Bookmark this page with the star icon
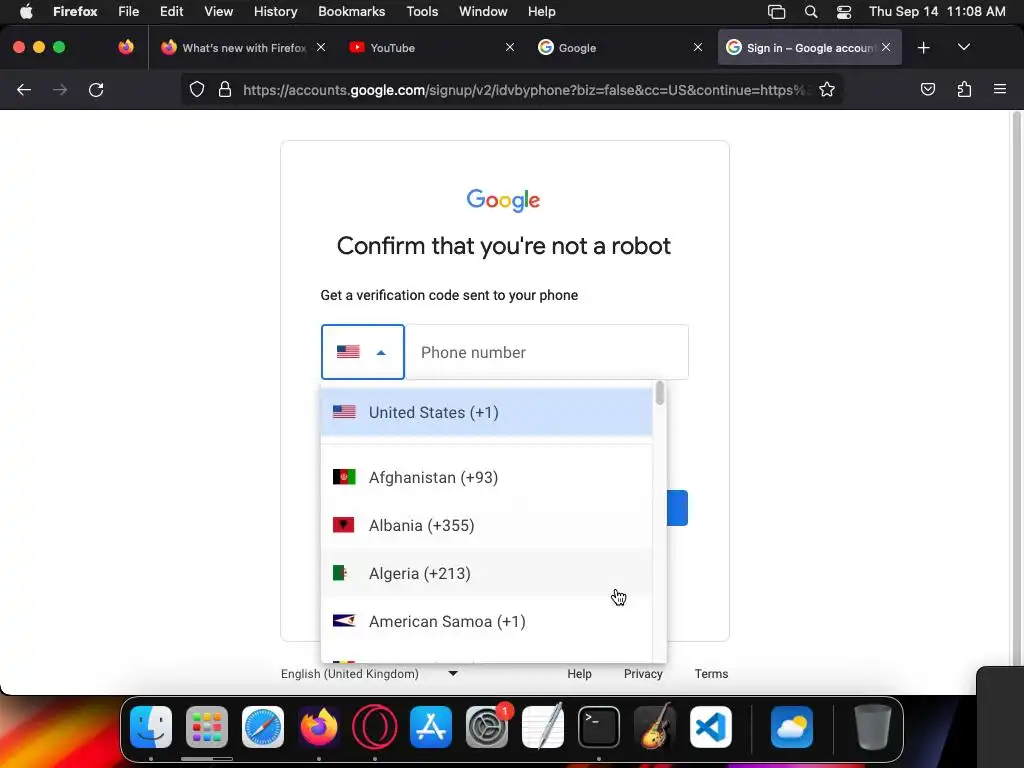Screen dimensions: 1024x768 point(827,89)
